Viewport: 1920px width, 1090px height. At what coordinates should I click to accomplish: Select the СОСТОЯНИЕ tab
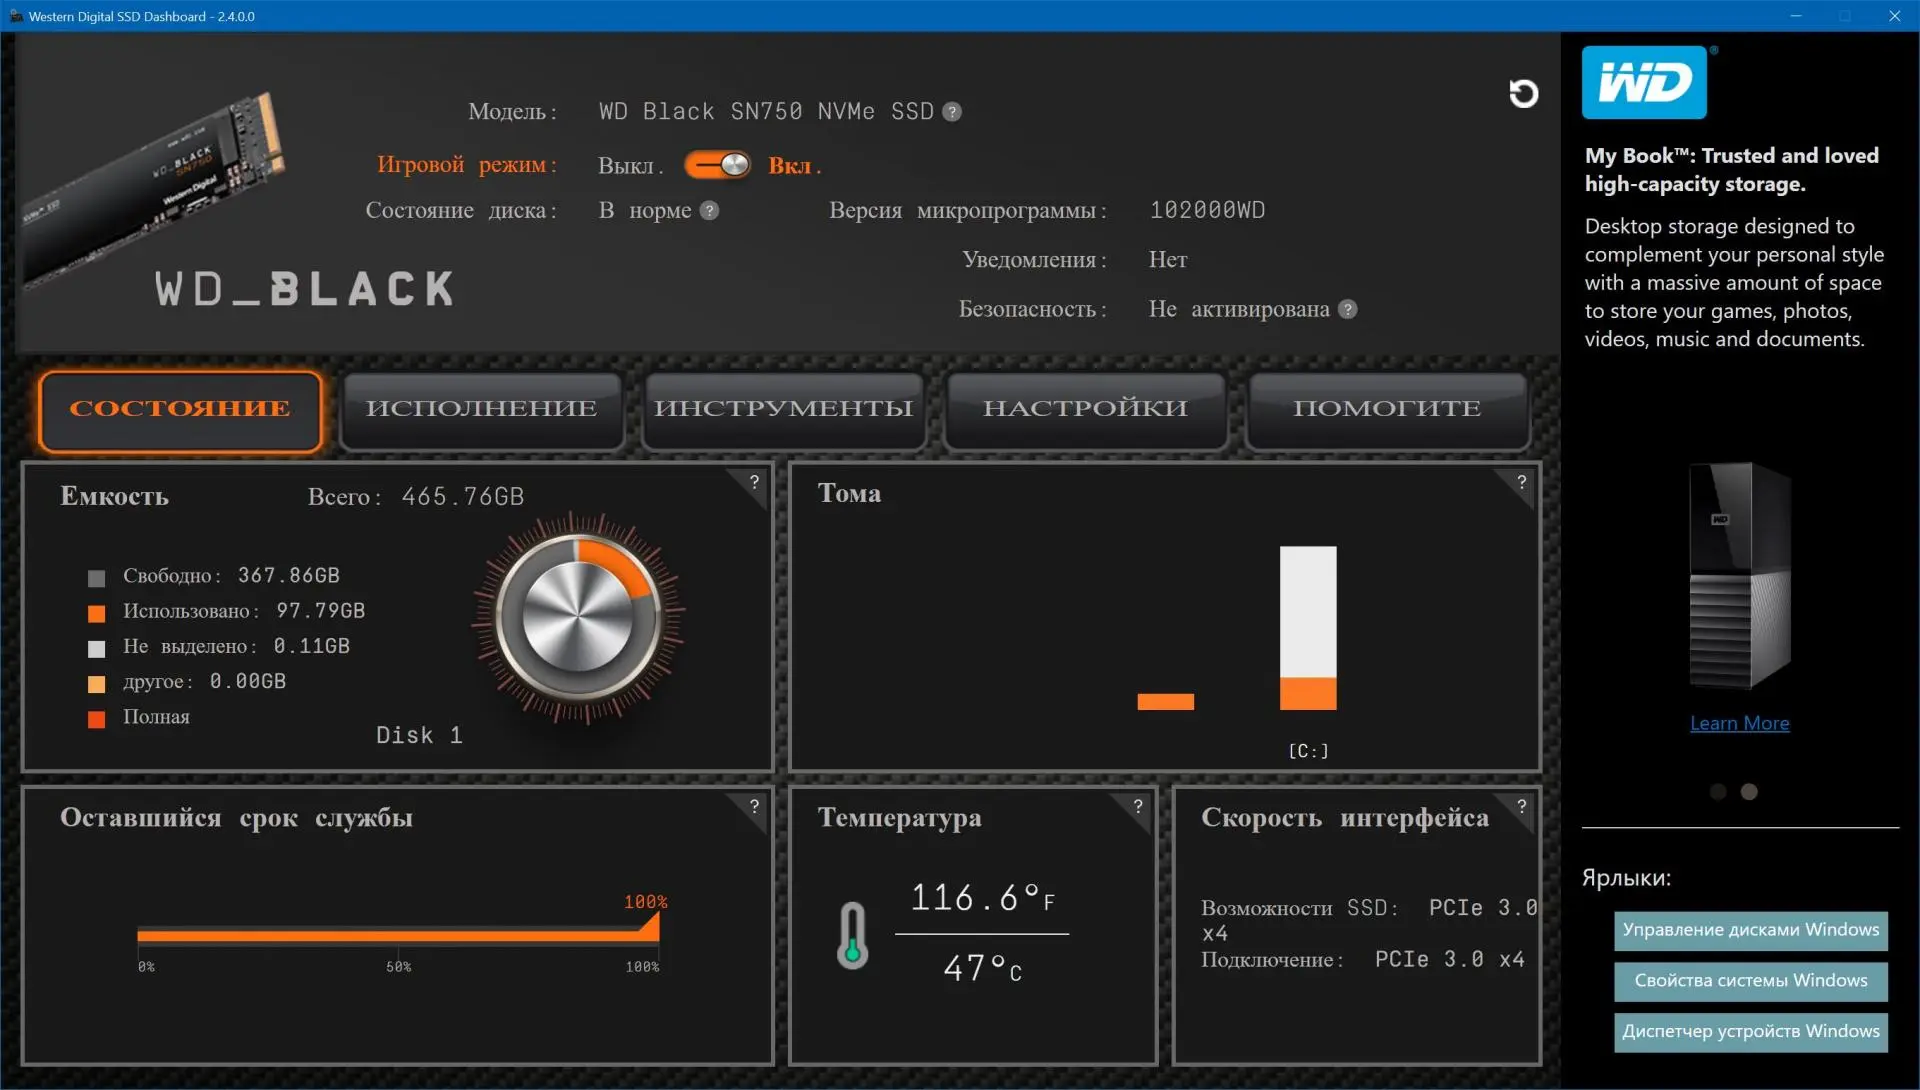point(180,410)
